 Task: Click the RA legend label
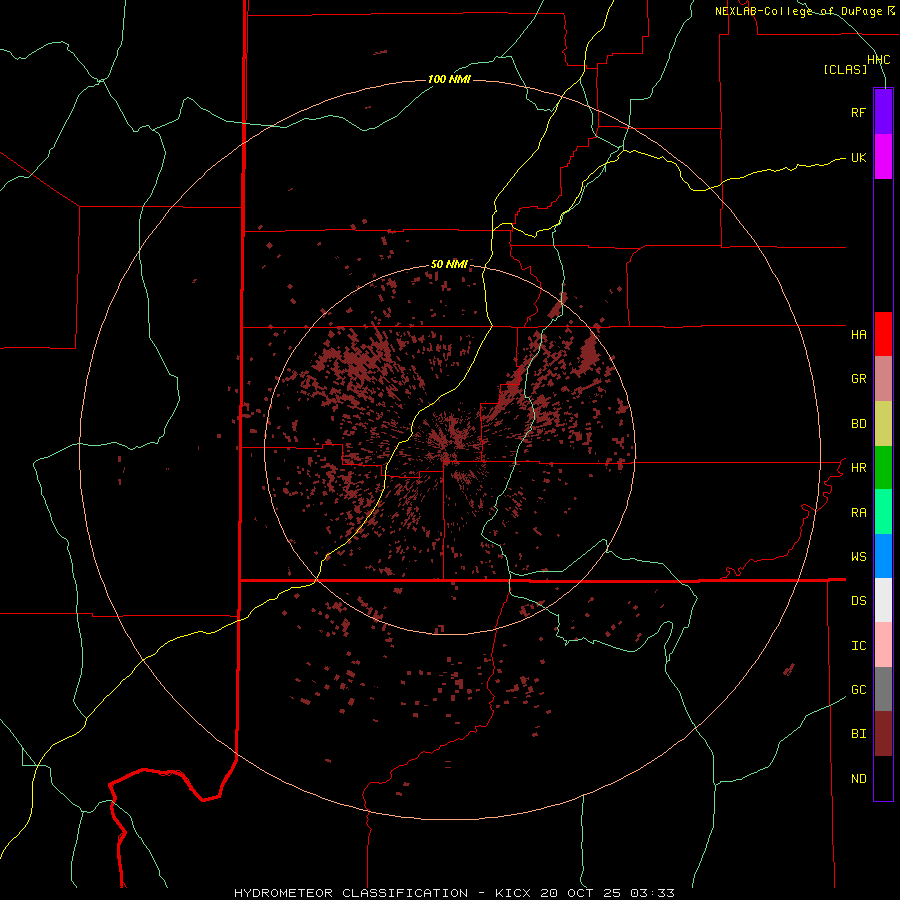click(859, 513)
